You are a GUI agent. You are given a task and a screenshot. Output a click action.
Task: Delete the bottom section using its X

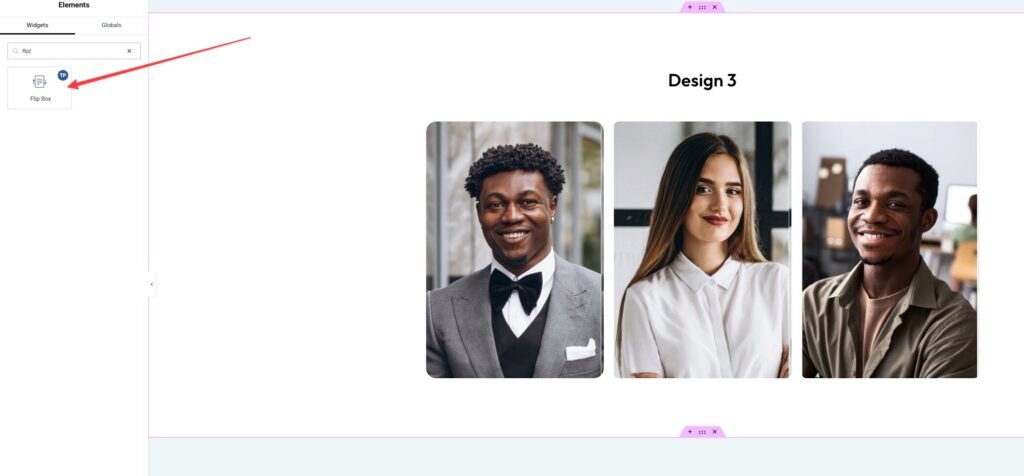(x=715, y=432)
